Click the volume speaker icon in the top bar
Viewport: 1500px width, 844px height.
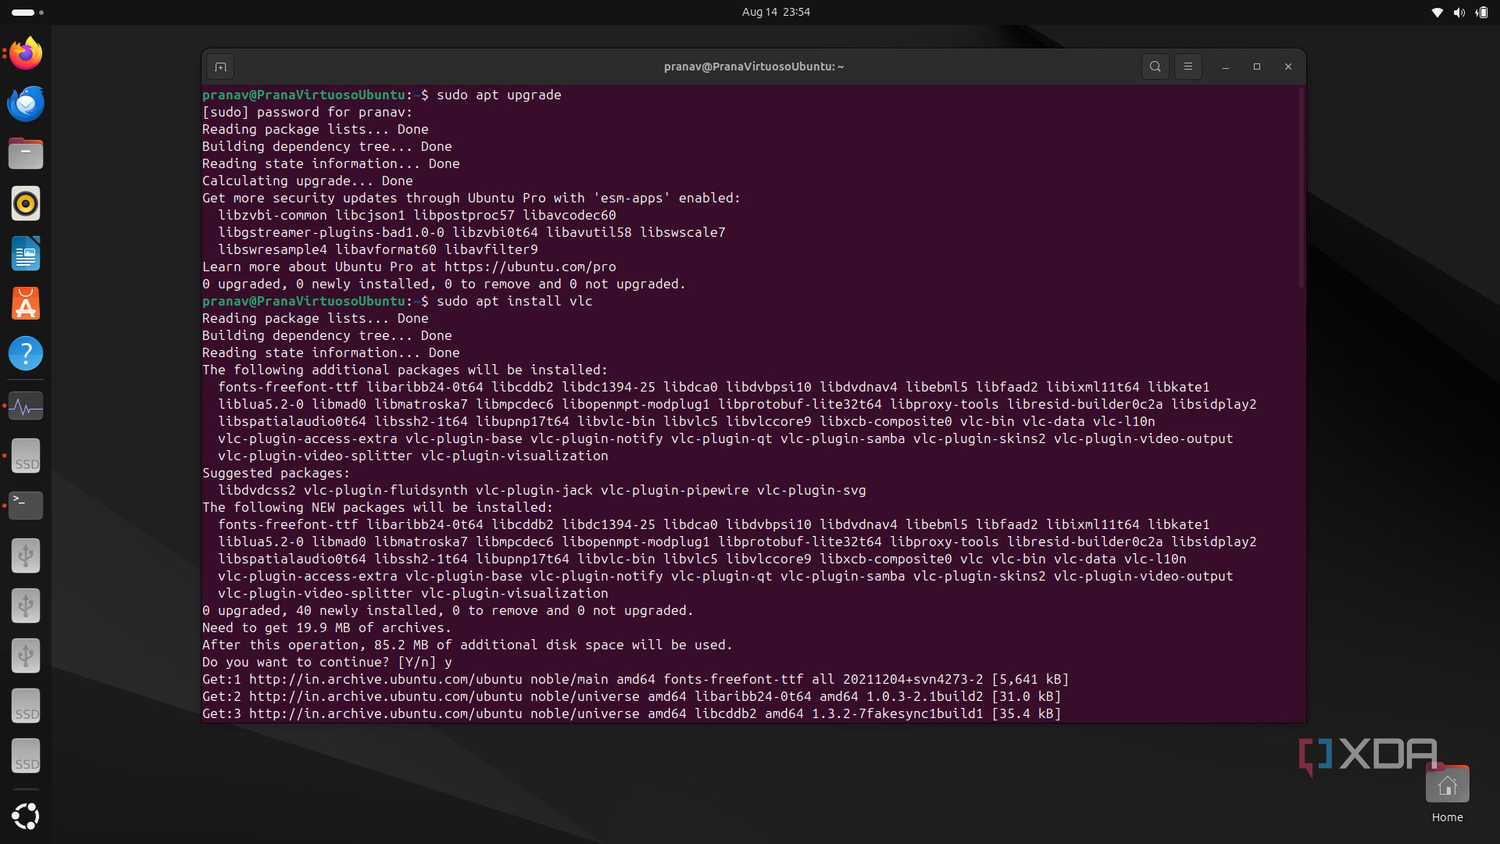1459,12
